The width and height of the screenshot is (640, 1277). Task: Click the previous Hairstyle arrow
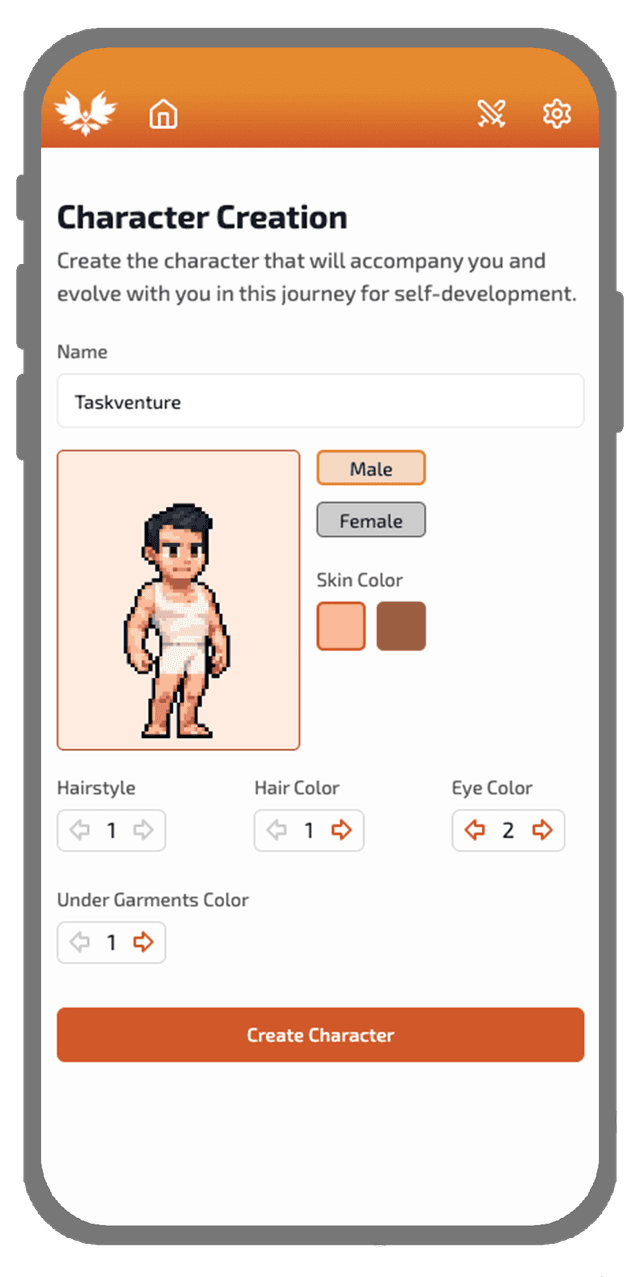coord(78,830)
